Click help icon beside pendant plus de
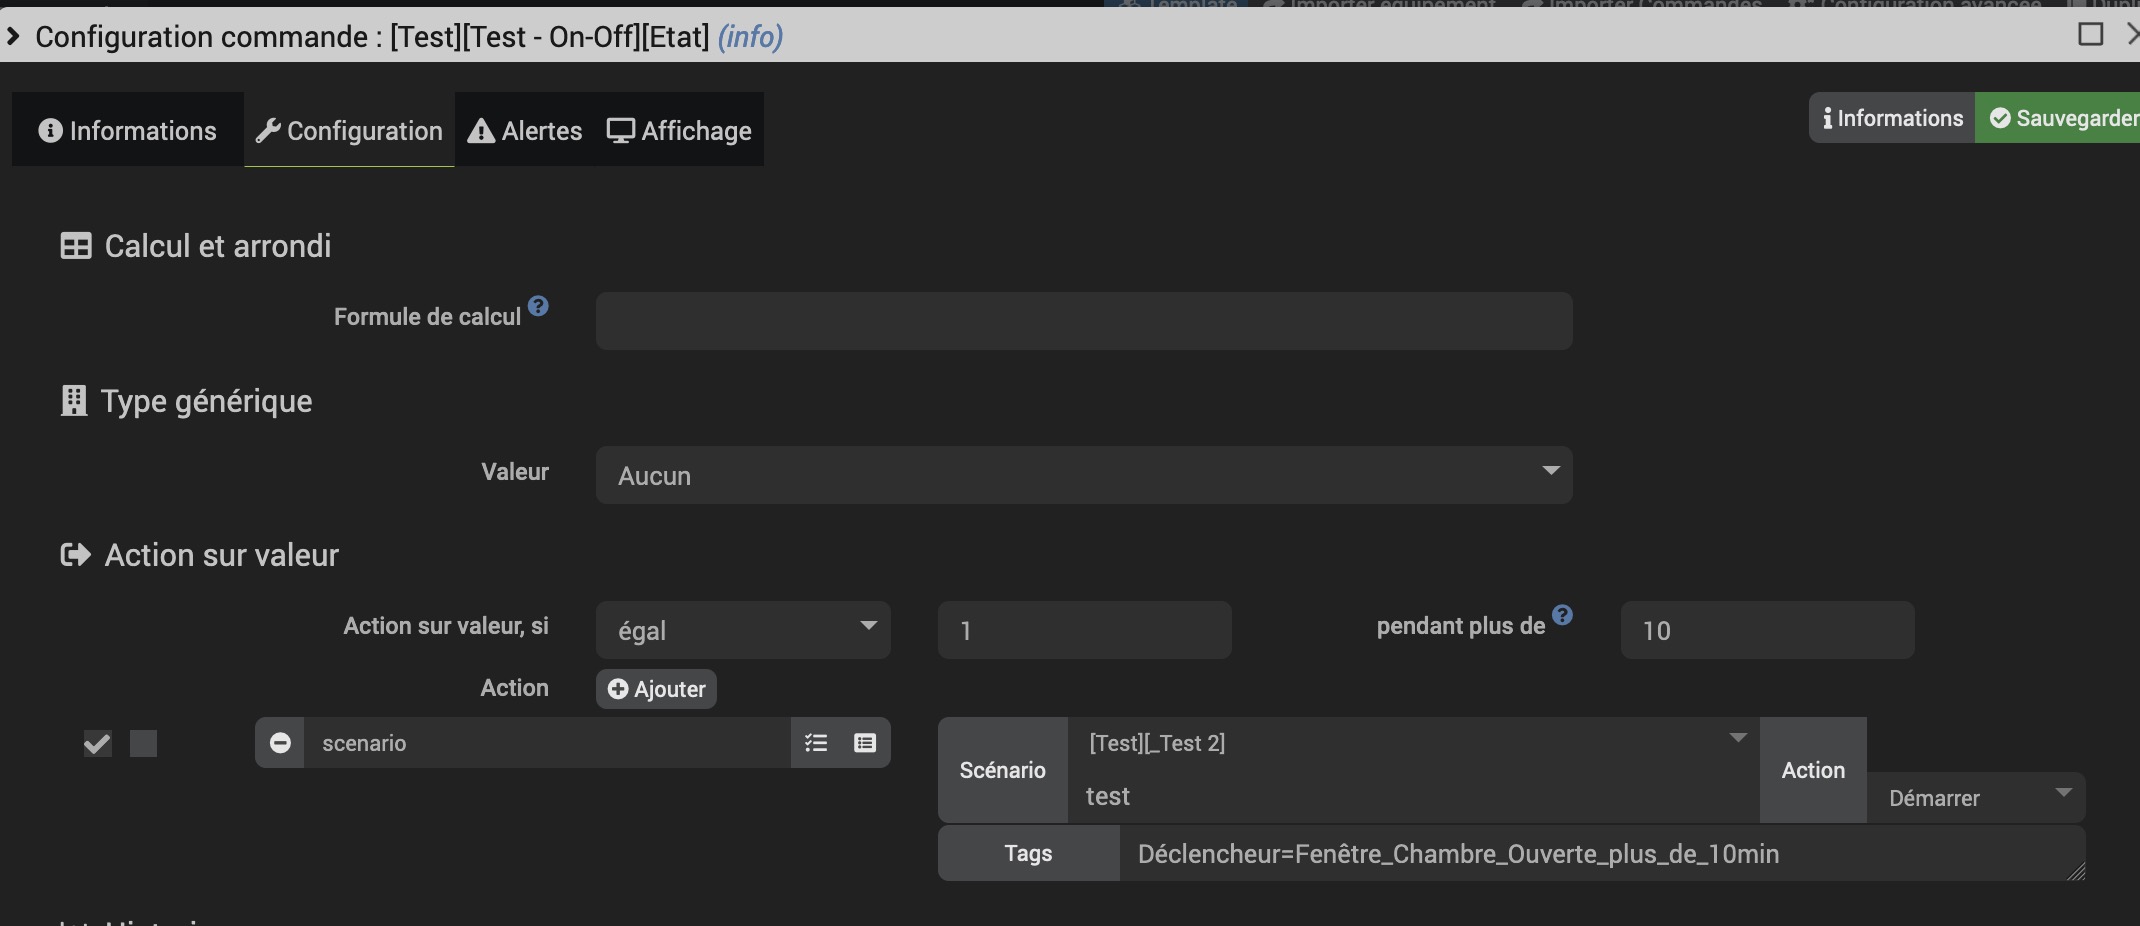This screenshot has width=2140, height=926. click(x=1562, y=615)
